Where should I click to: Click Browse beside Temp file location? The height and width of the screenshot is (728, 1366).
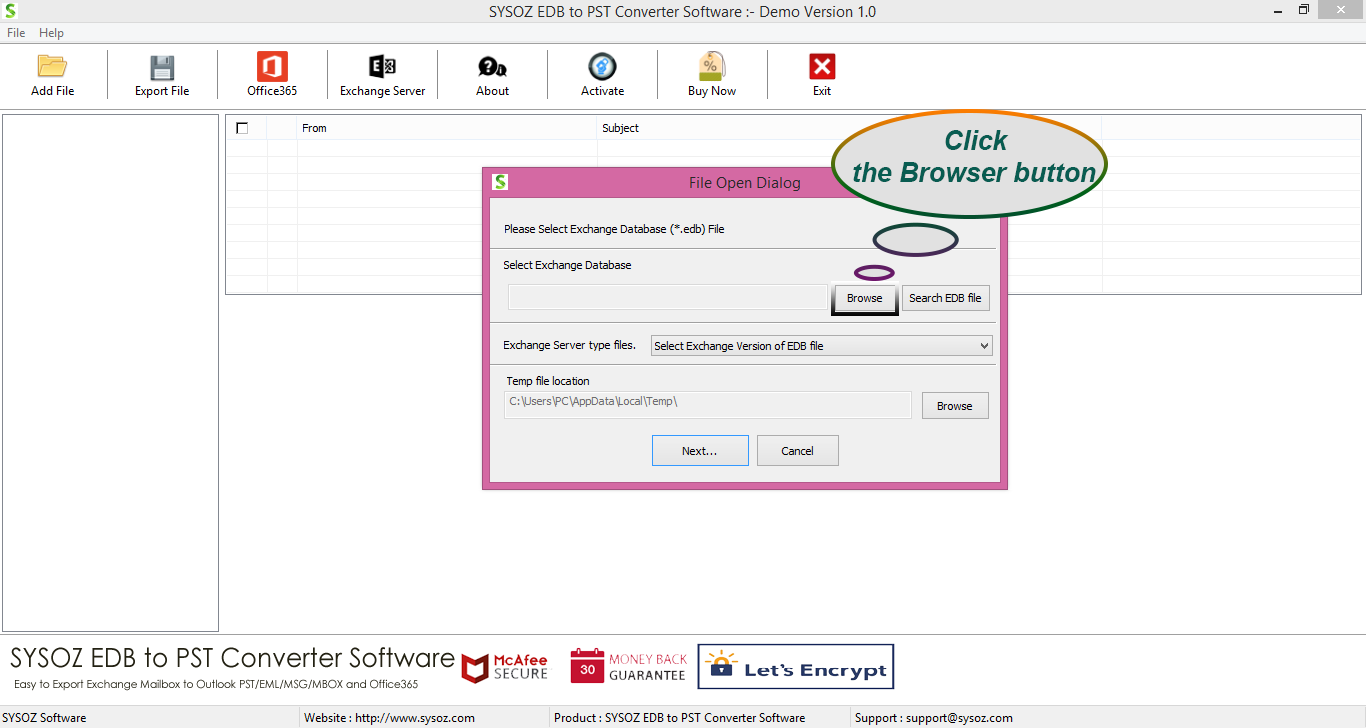pos(954,406)
